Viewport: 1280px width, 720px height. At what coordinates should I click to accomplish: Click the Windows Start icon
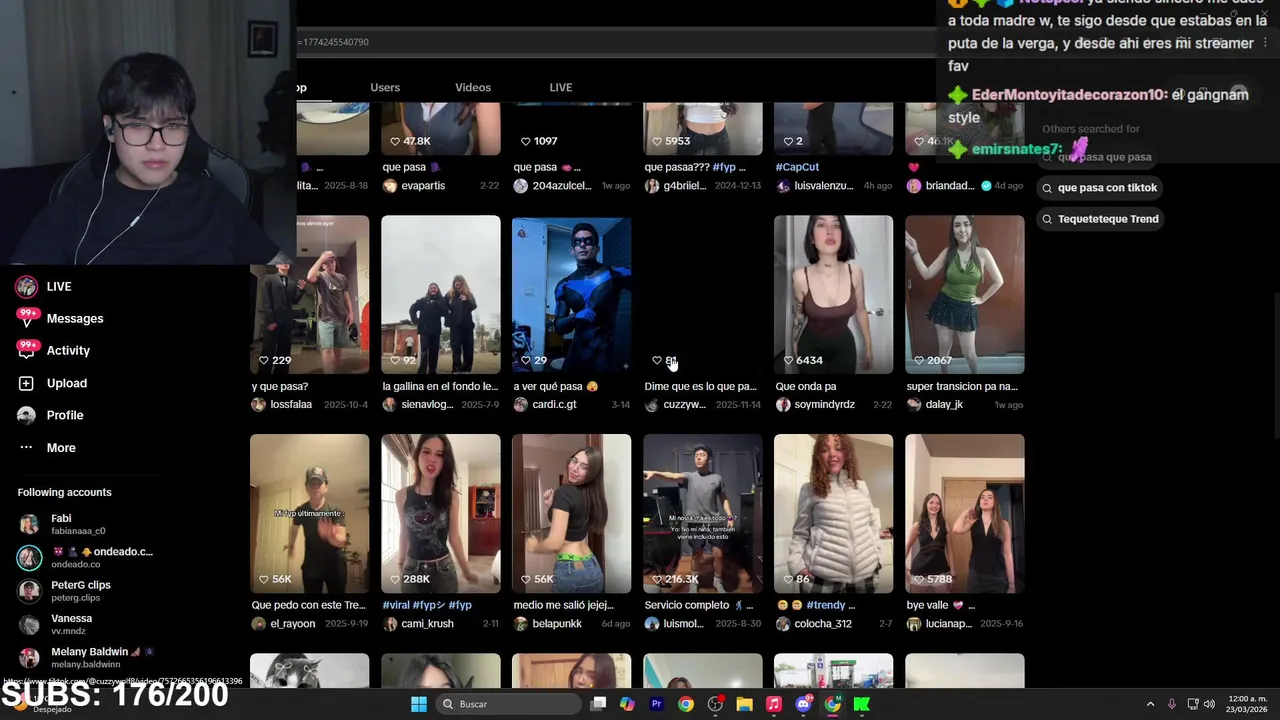click(x=419, y=704)
